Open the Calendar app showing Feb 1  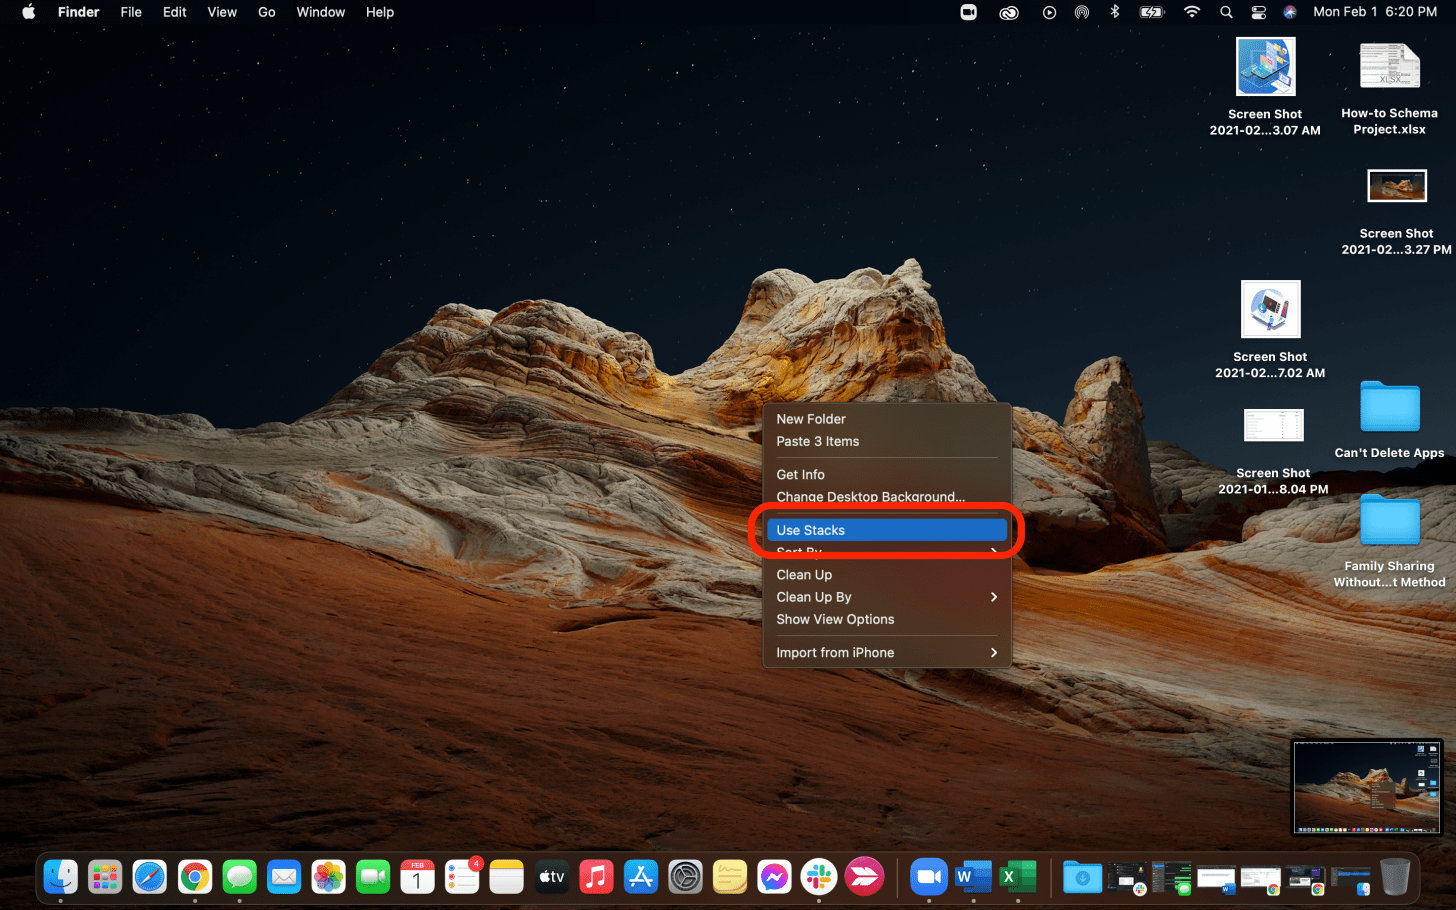[x=417, y=877]
